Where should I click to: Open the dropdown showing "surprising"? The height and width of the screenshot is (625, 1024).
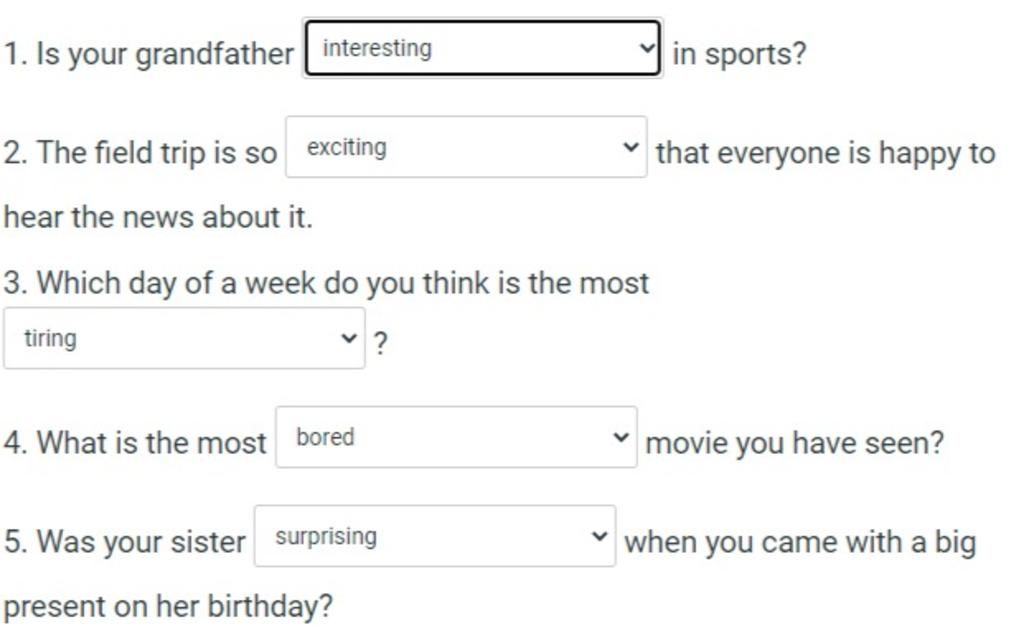coord(434,537)
